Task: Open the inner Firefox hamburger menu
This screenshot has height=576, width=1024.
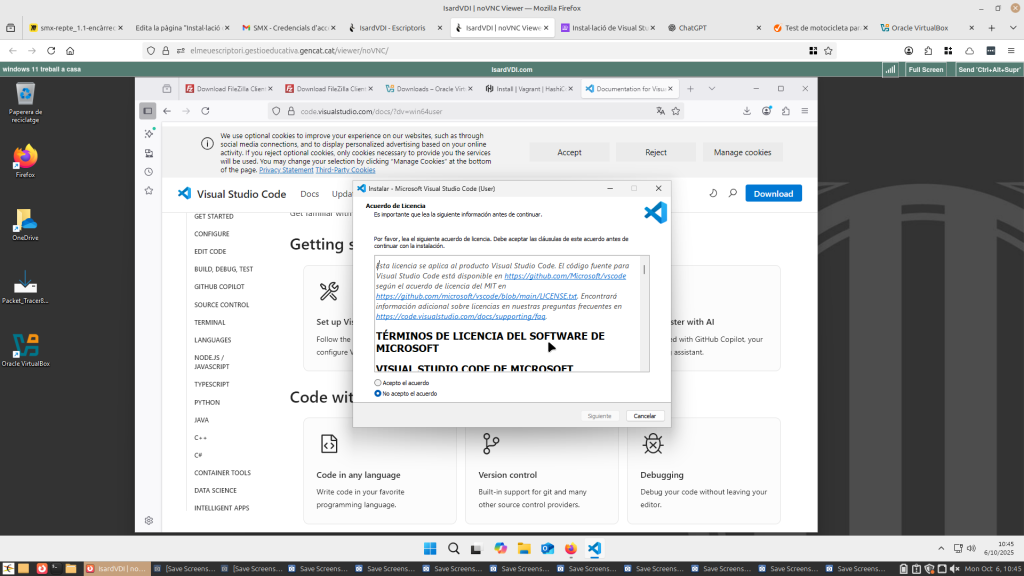Action: 804,111
